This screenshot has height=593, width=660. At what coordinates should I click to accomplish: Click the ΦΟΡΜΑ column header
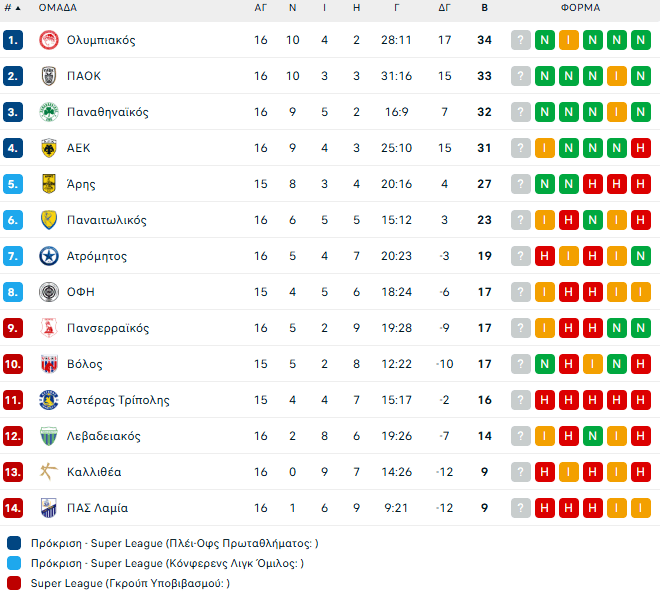pyautogui.click(x=580, y=8)
